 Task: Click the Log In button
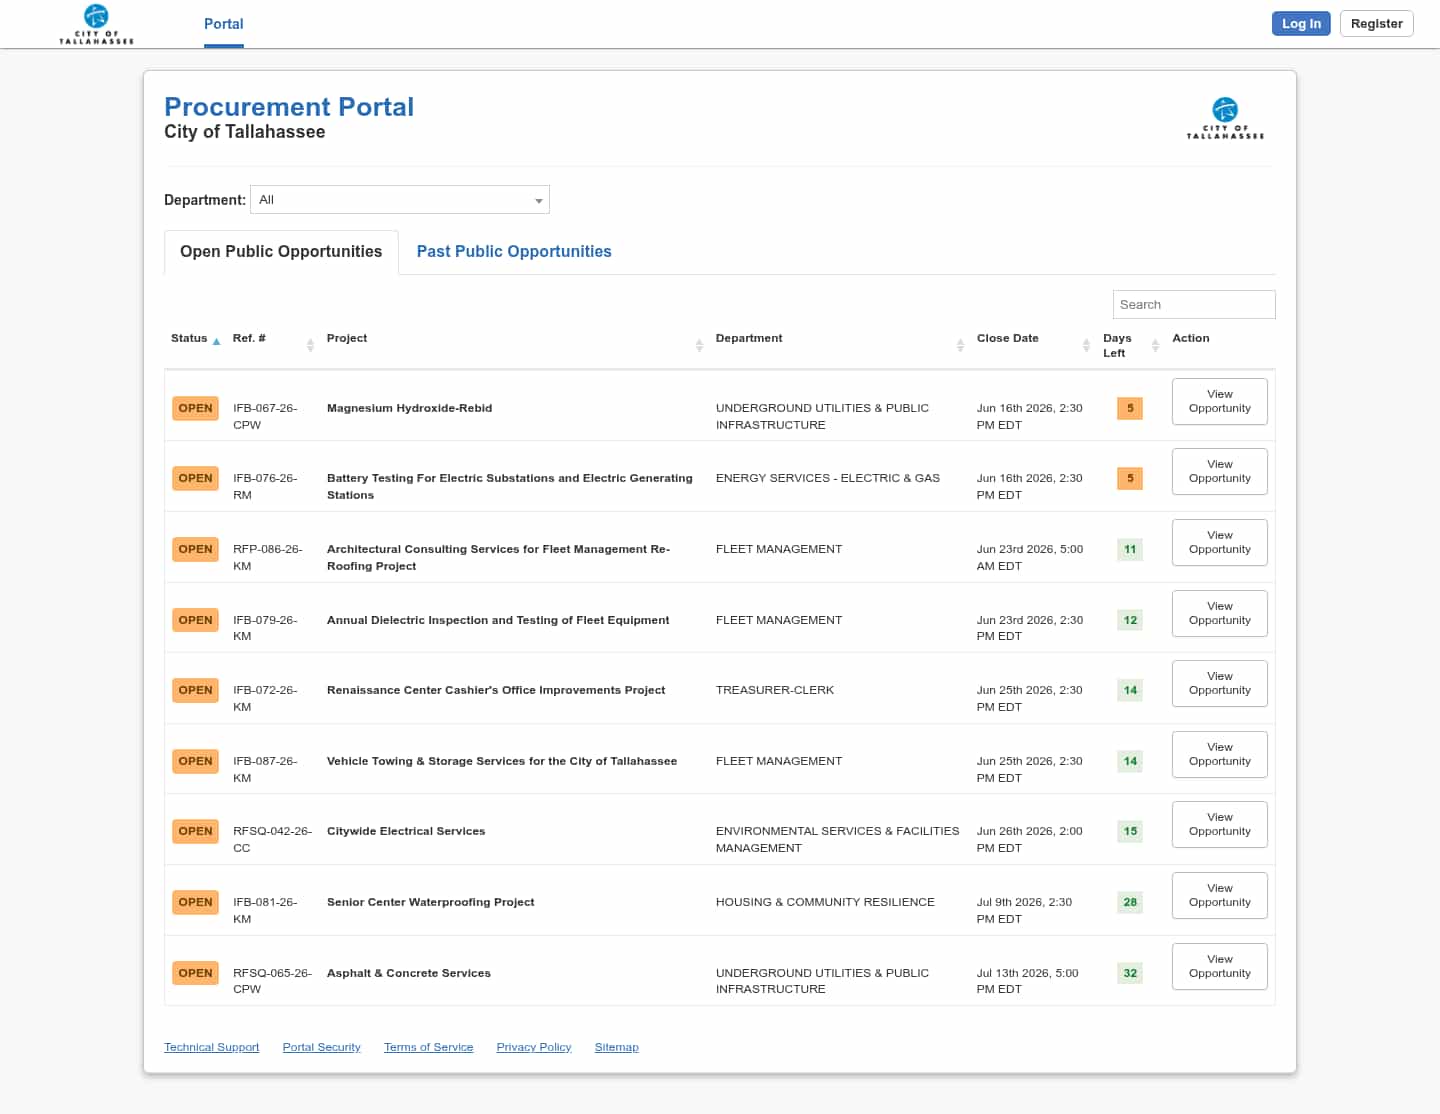point(1301,24)
